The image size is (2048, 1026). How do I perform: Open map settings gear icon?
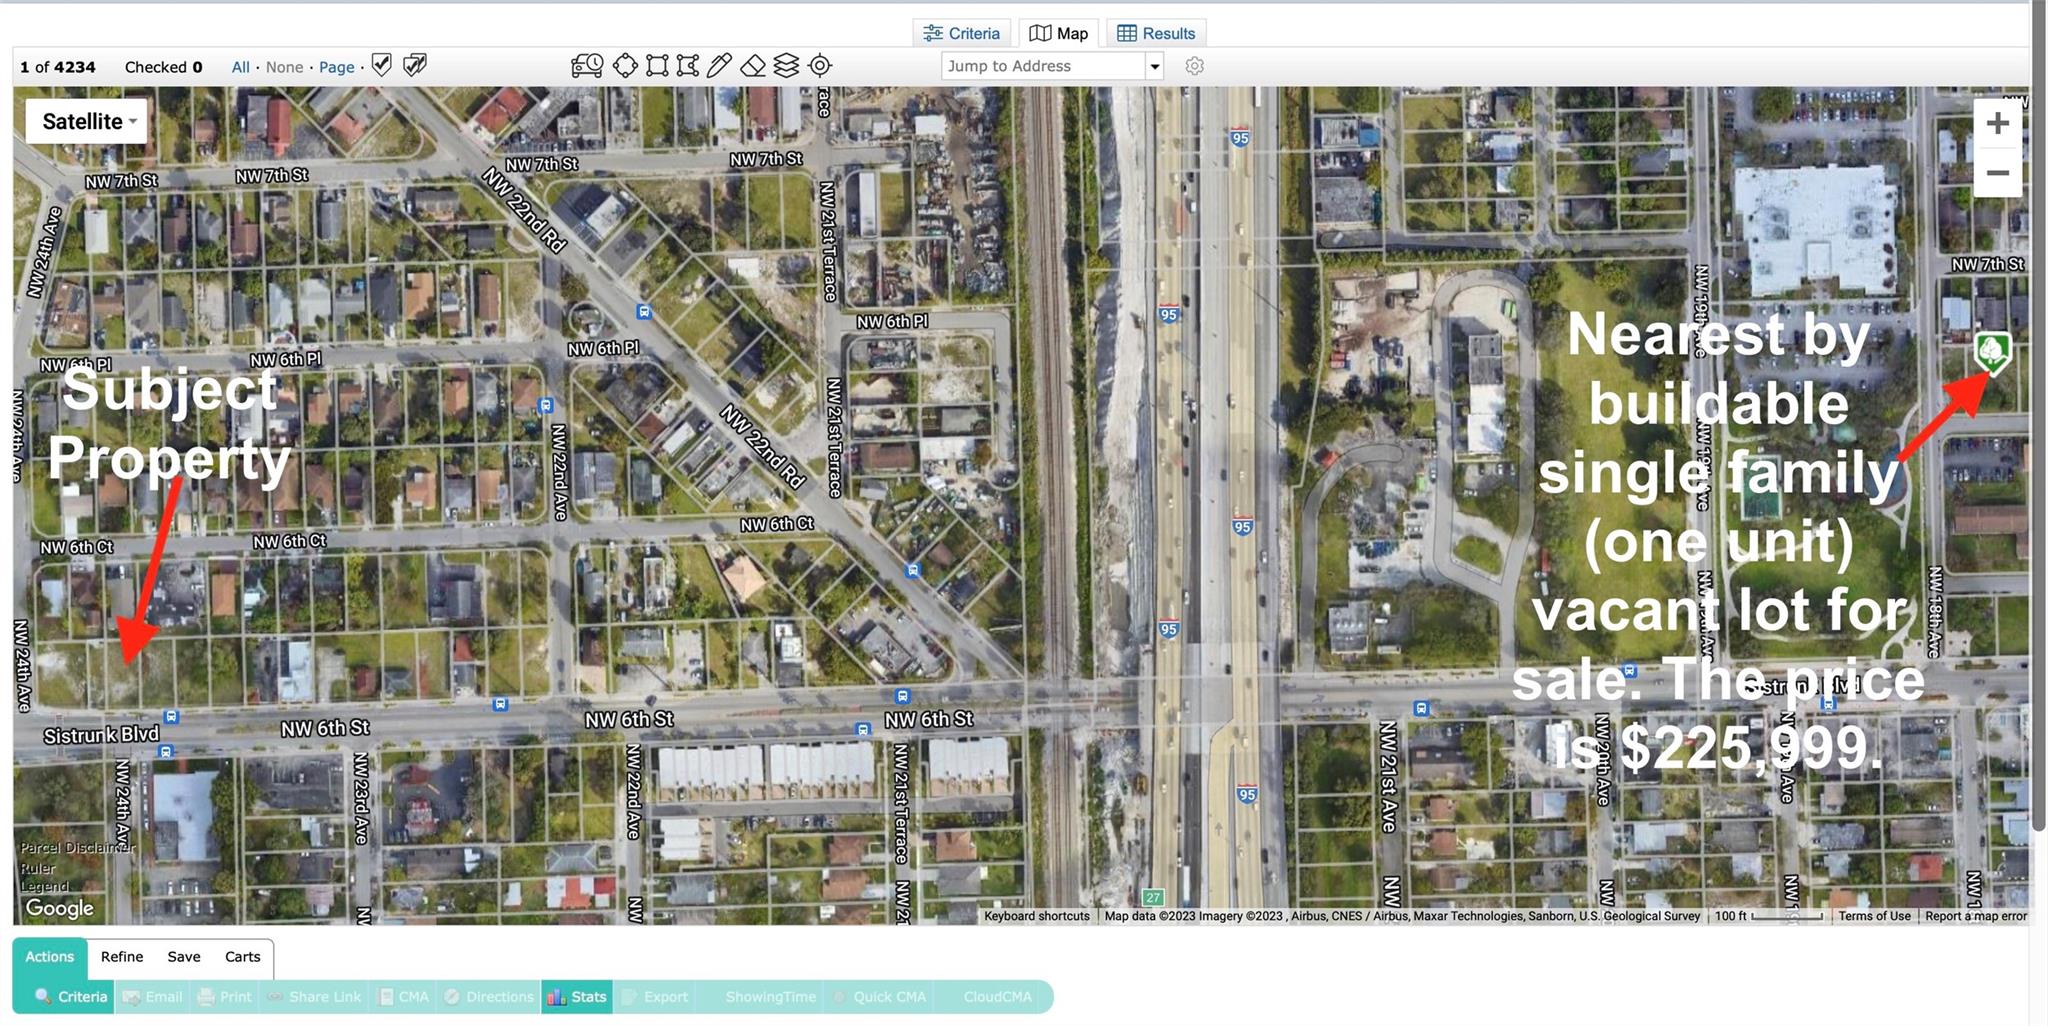point(1194,66)
